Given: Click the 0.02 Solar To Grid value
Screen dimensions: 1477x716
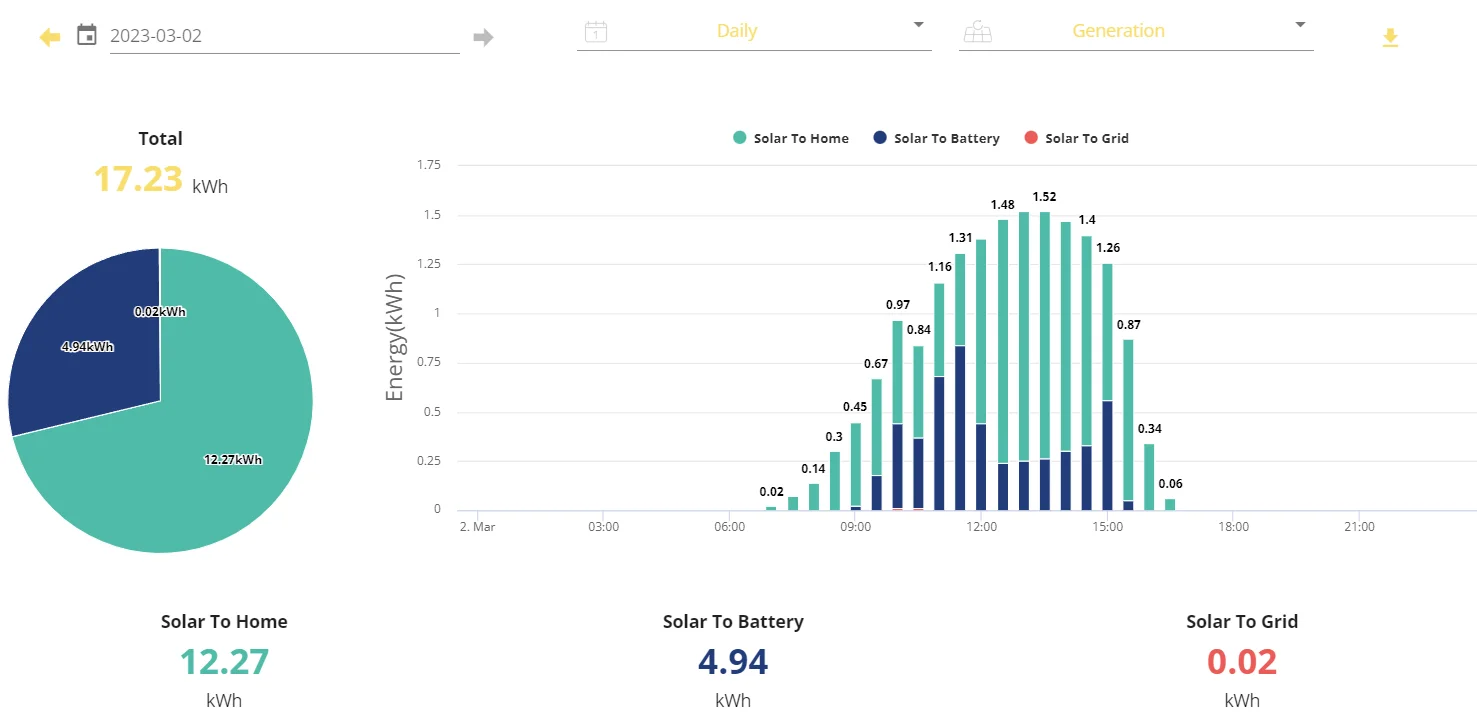Looking at the screenshot, I should (x=1242, y=662).
